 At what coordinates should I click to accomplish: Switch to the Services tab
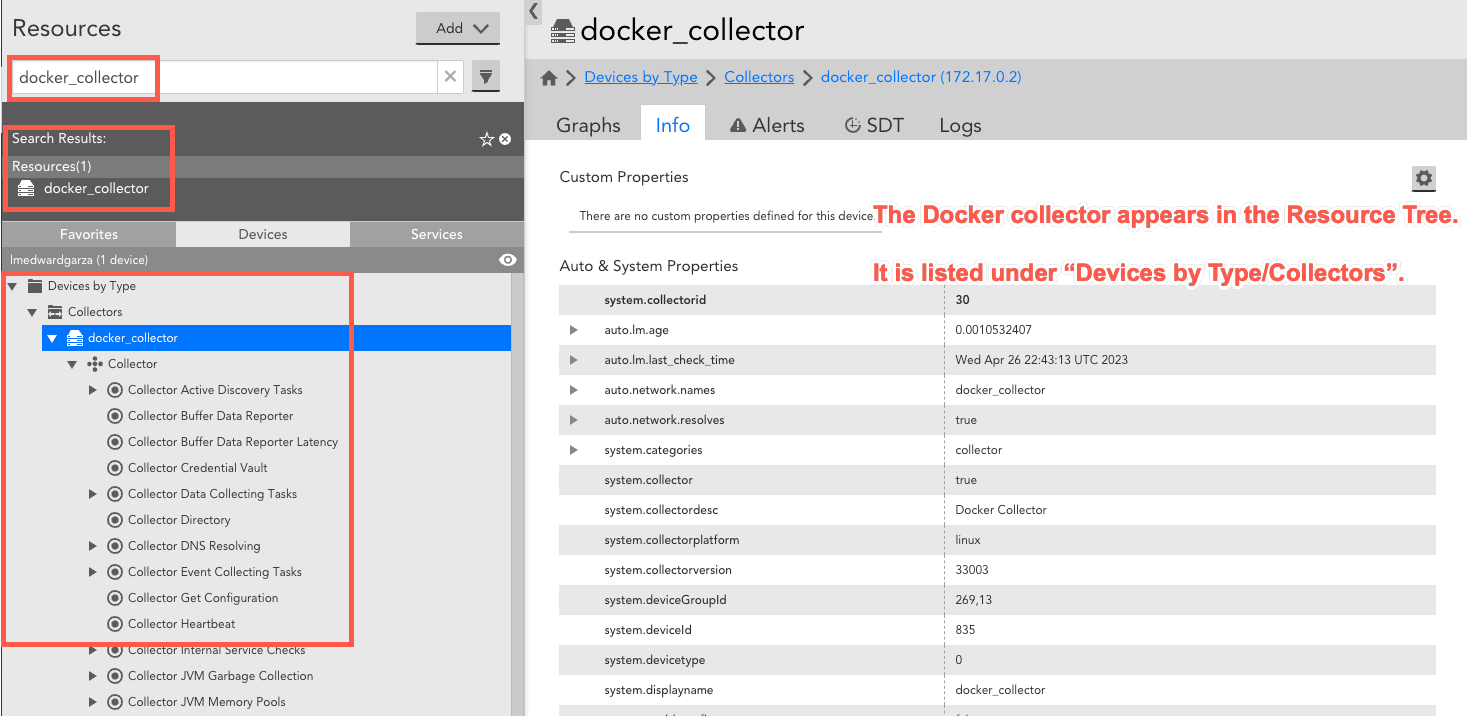click(x=437, y=234)
